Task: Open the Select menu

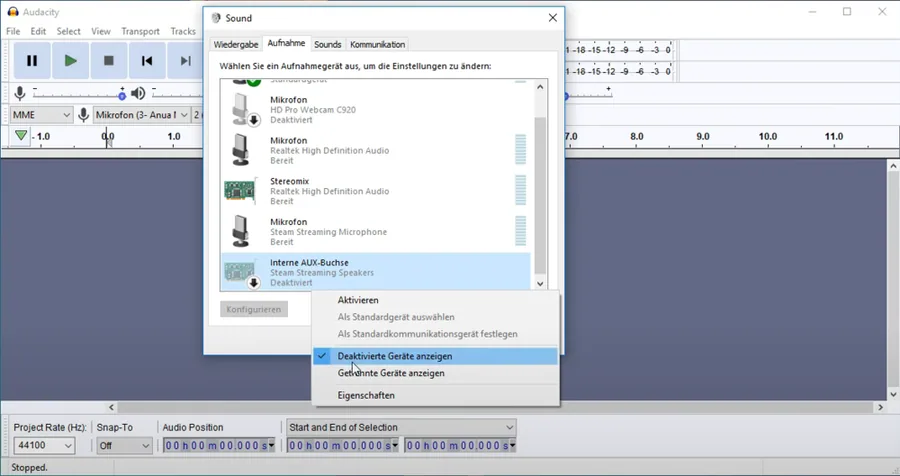Action: click(x=68, y=31)
